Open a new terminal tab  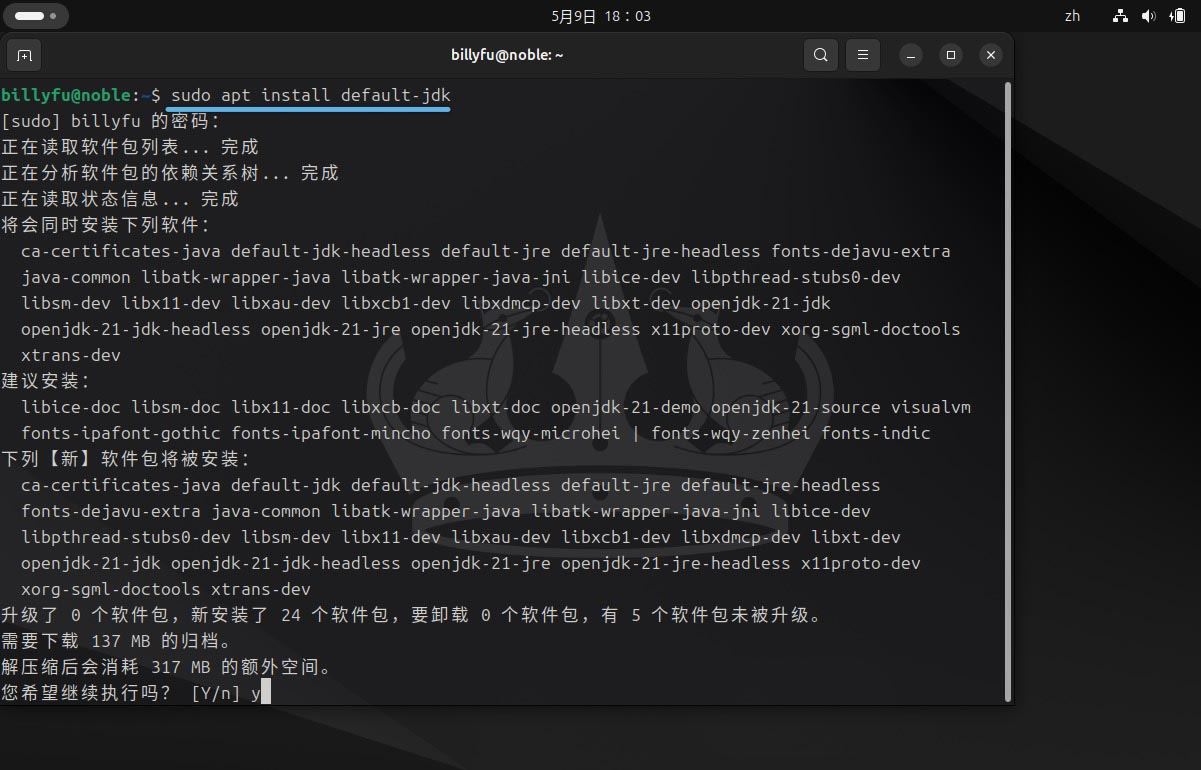(24, 55)
